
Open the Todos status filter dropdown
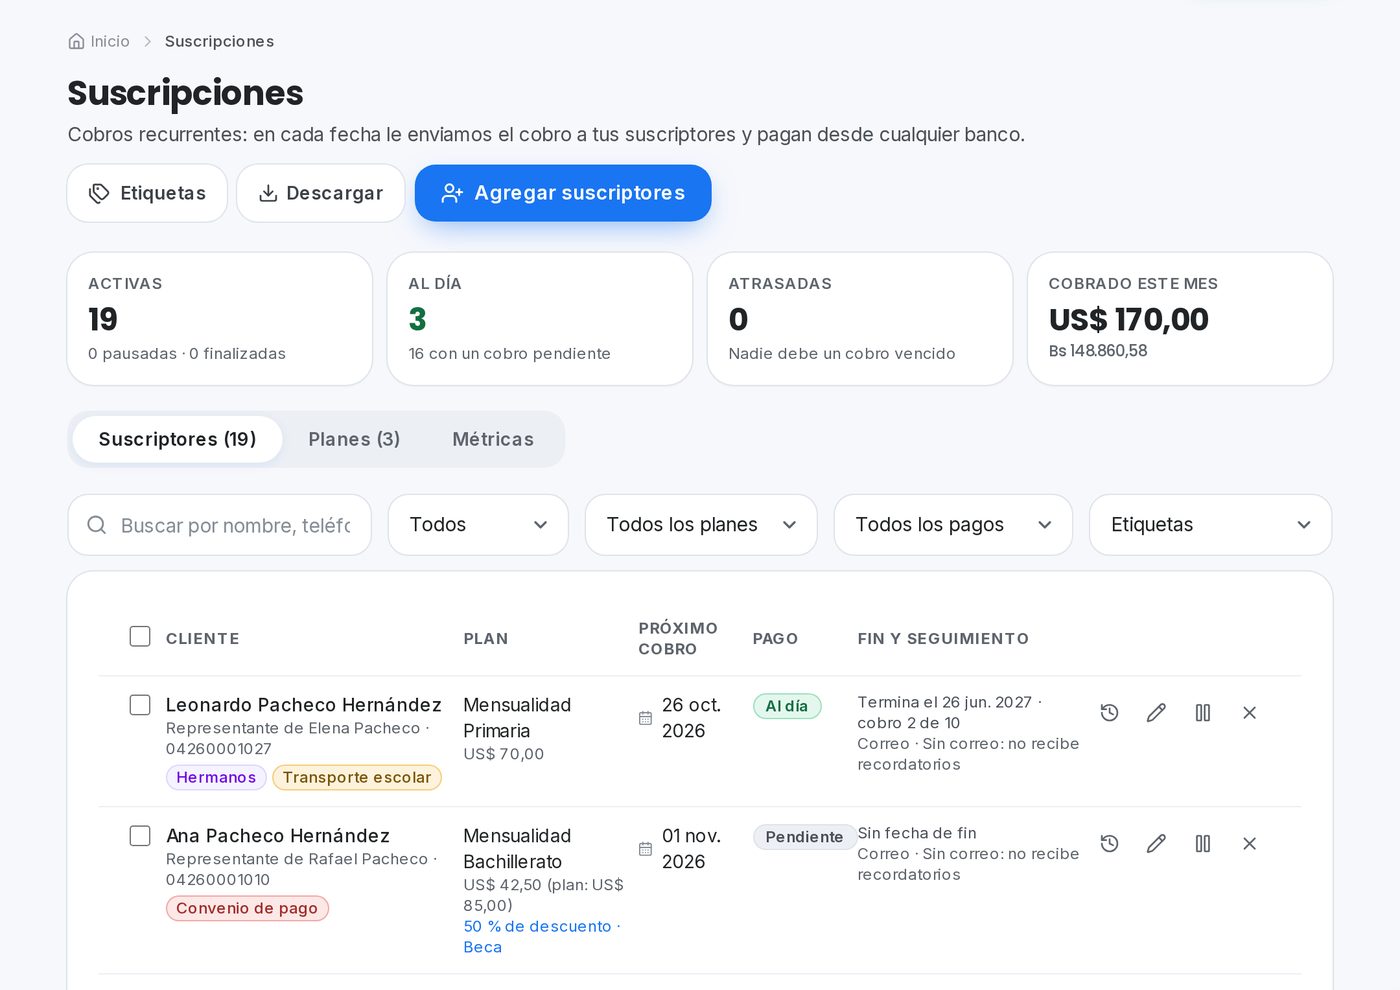point(478,525)
